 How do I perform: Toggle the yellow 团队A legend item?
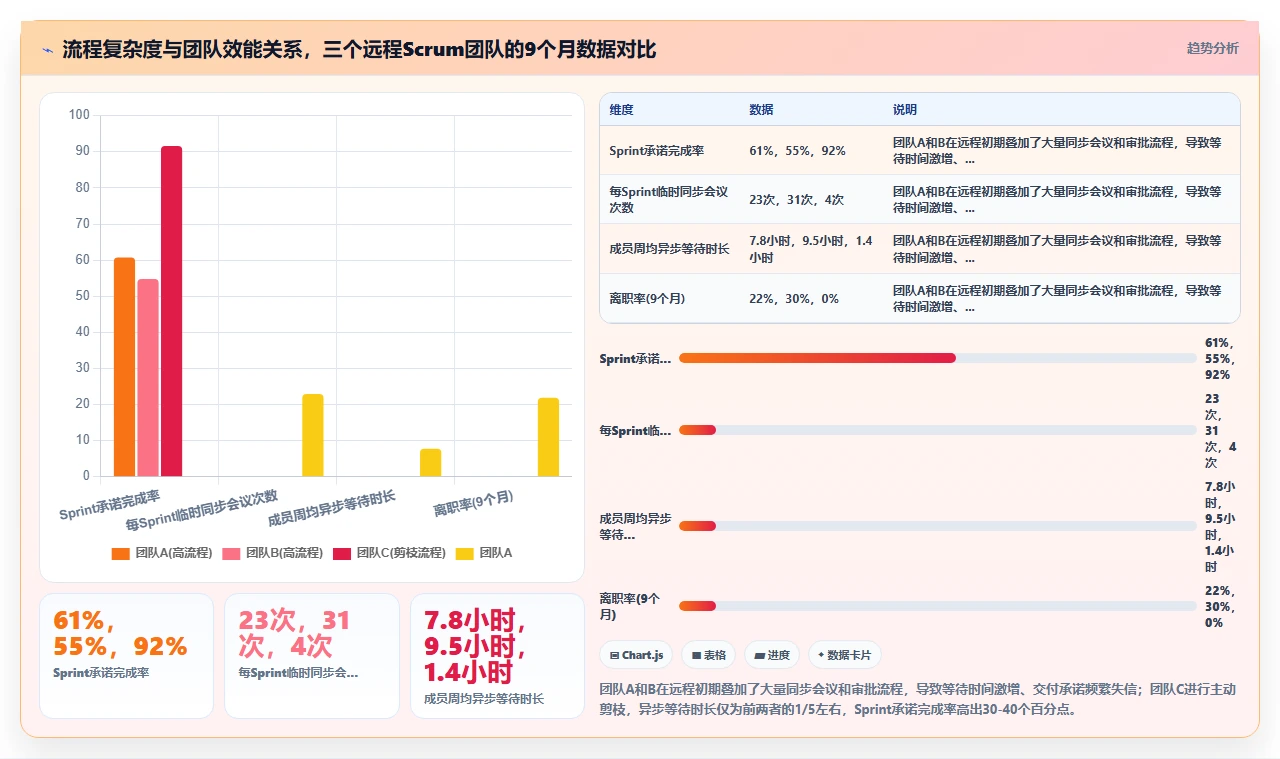(484, 553)
